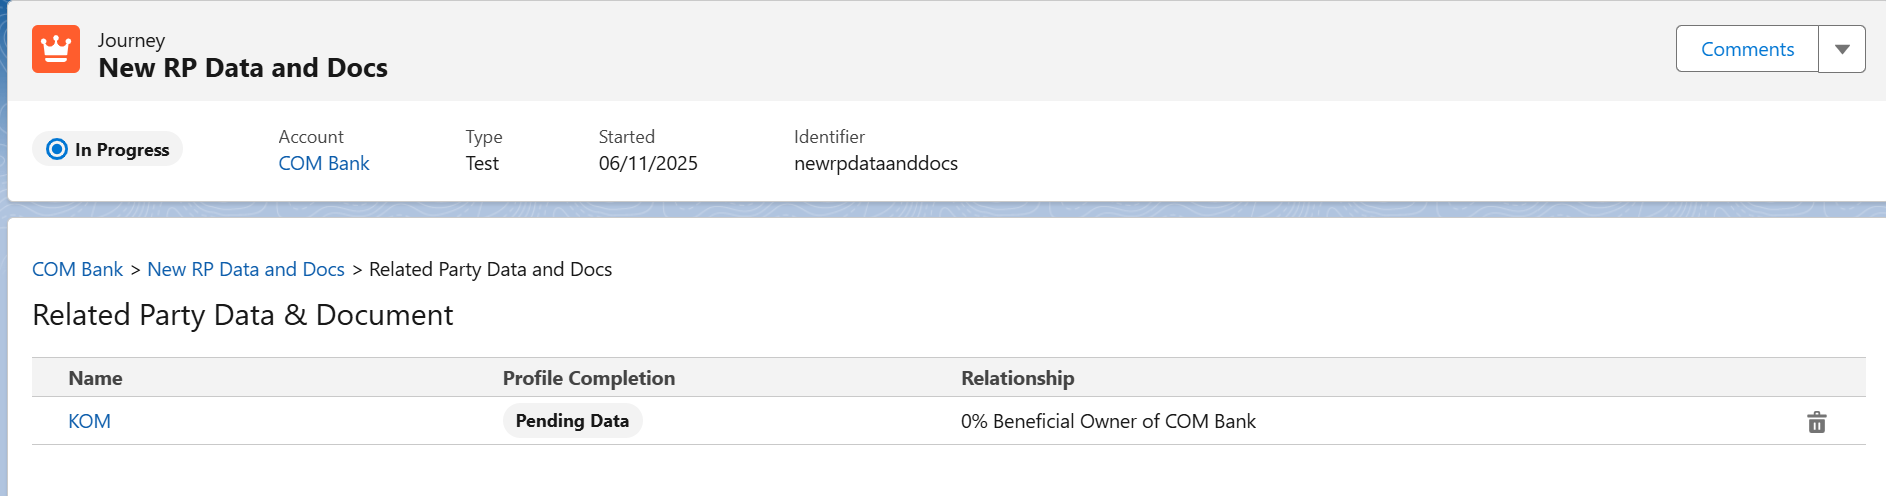Open the COM Bank account link
This screenshot has height=496, width=1886.
(323, 163)
